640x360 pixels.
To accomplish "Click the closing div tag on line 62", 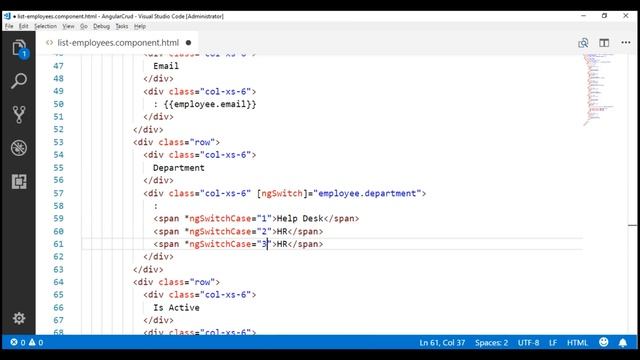I will [x=158, y=257].
